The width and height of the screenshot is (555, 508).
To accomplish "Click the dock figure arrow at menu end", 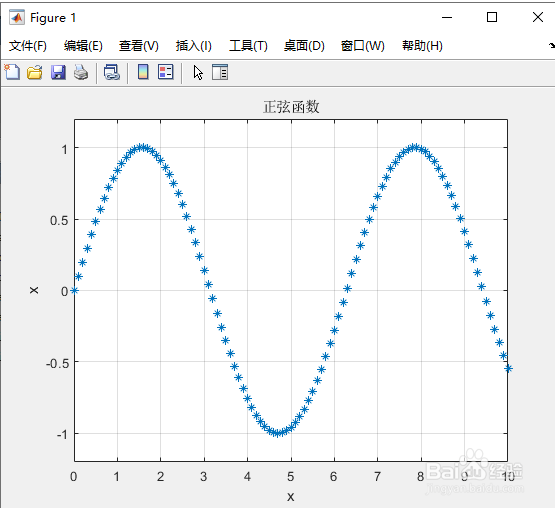I will tap(551, 46).
